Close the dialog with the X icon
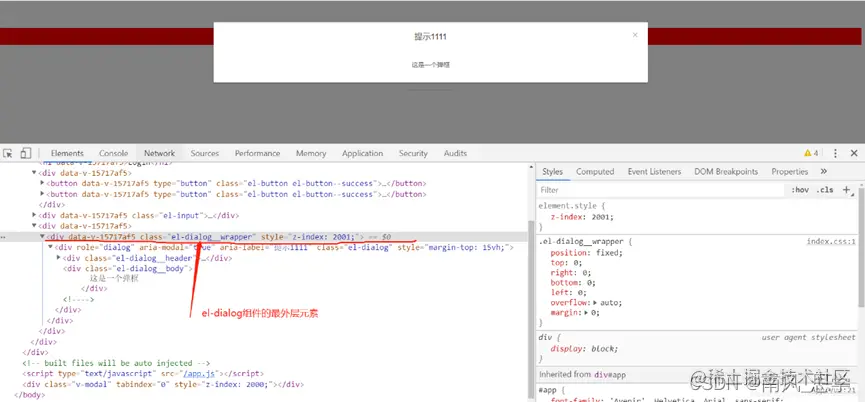Viewport: 865px width, 402px height. [635, 35]
